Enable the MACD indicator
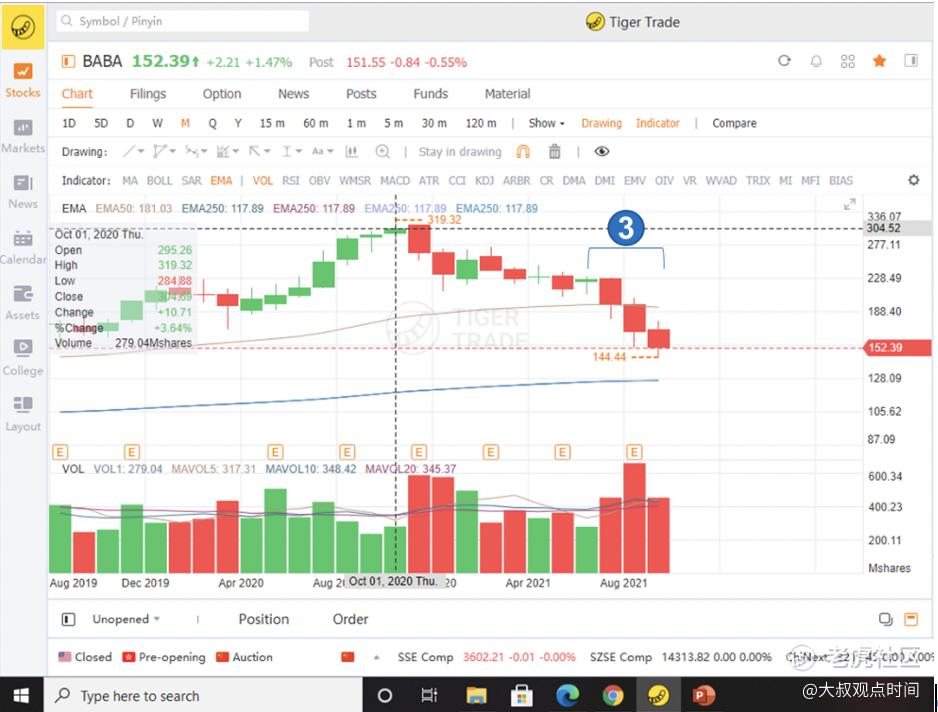The height and width of the screenshot is (712, 938). 395,181
